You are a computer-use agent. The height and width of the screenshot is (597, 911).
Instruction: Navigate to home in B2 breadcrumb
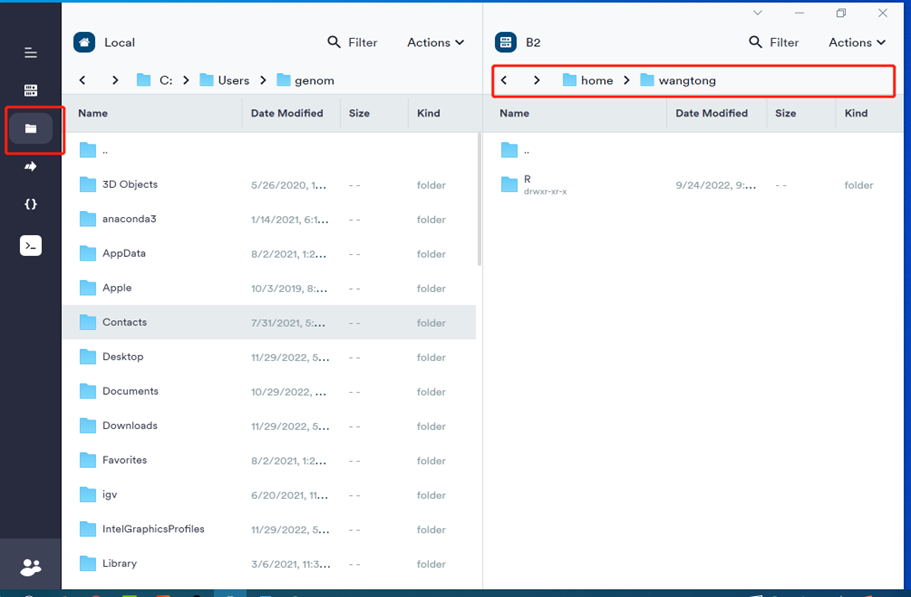pos(588,80)
